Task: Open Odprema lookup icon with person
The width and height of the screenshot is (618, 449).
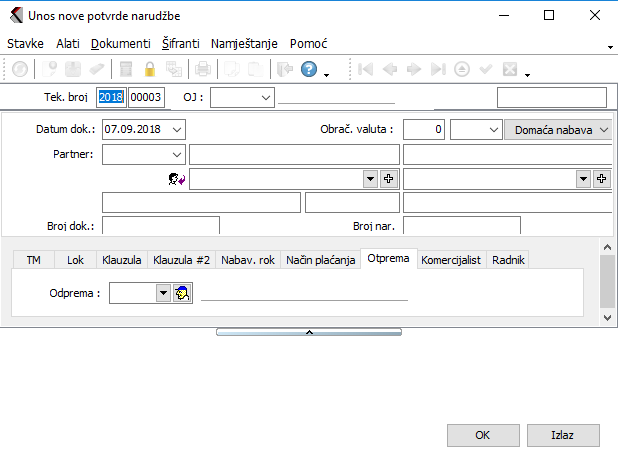Action: click(x=183, y=293)
